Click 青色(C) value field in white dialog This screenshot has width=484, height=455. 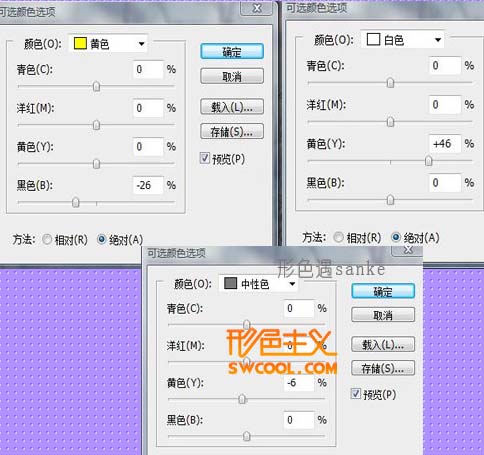(x=445, y=65)
